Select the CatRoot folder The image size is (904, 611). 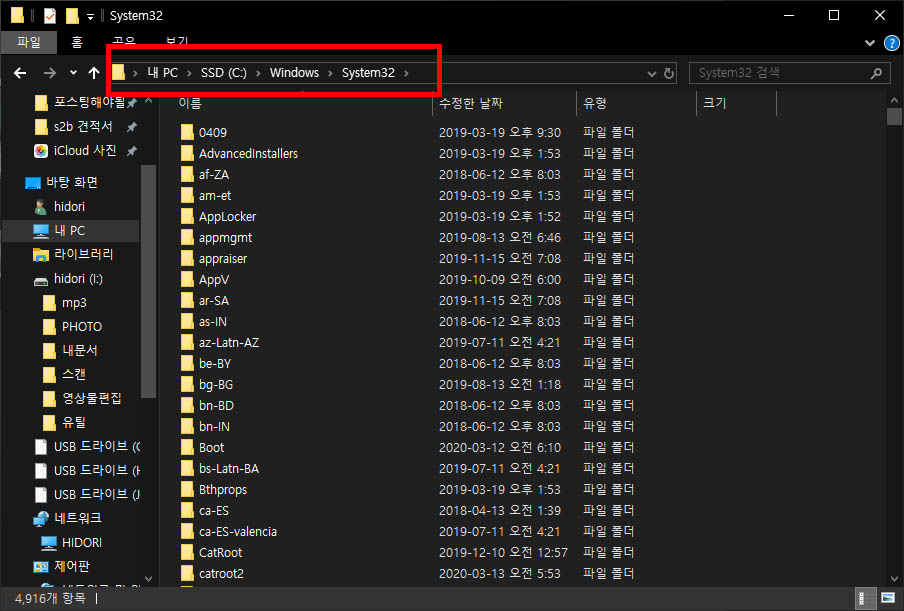[220, 553]
